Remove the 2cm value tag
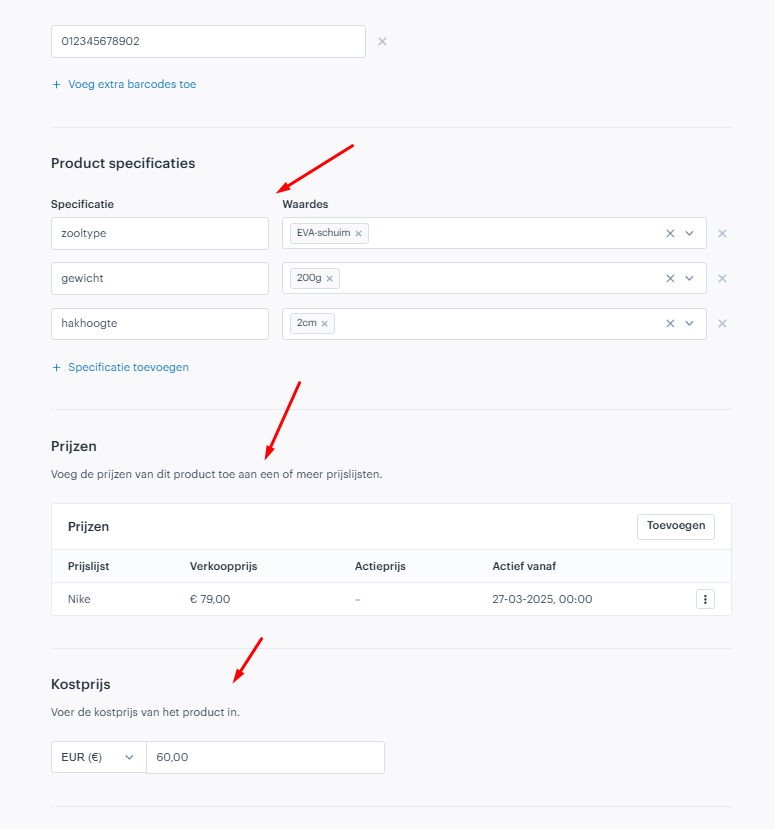 [x=325, y=324]
